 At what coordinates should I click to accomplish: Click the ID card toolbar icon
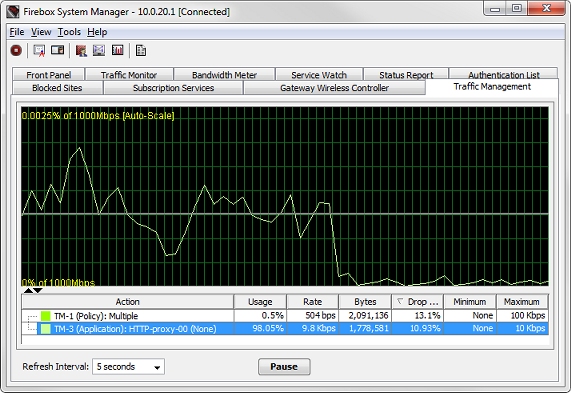(58, 50)
